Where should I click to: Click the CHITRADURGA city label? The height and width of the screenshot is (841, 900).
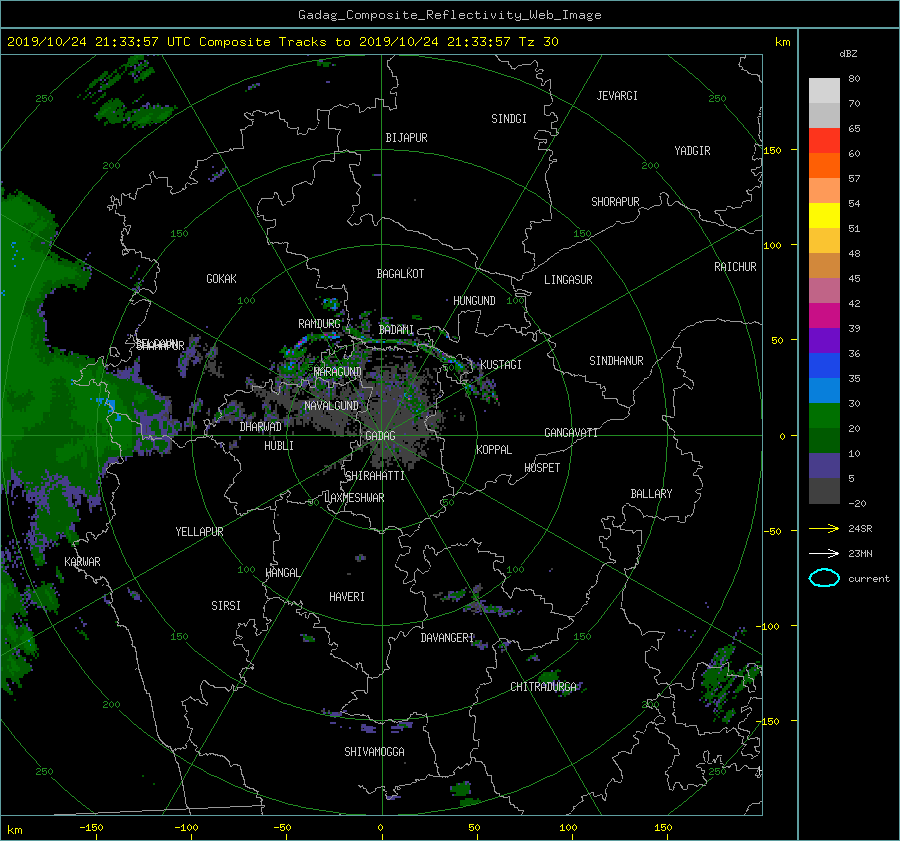(544, 687)
